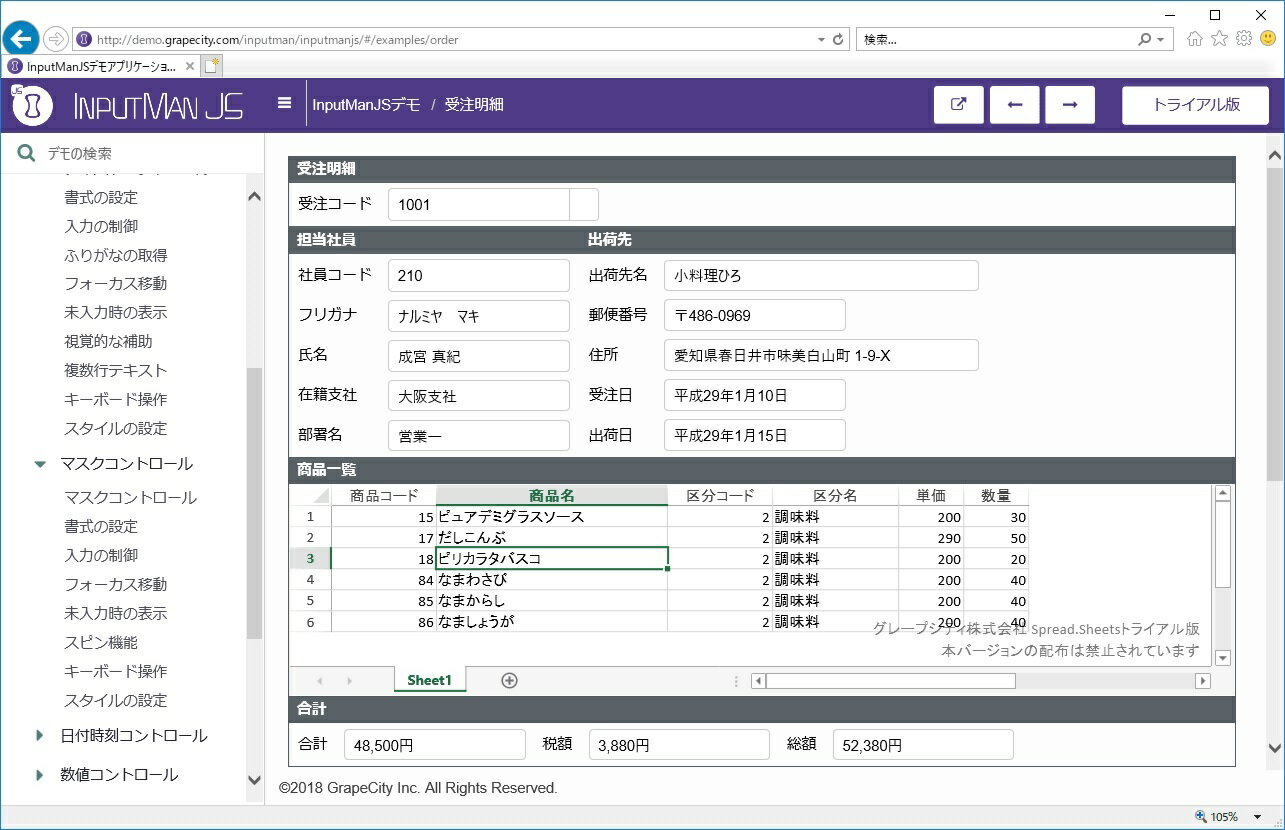Click the sheet tab previous navigation arrow

[x=319, y=681]
